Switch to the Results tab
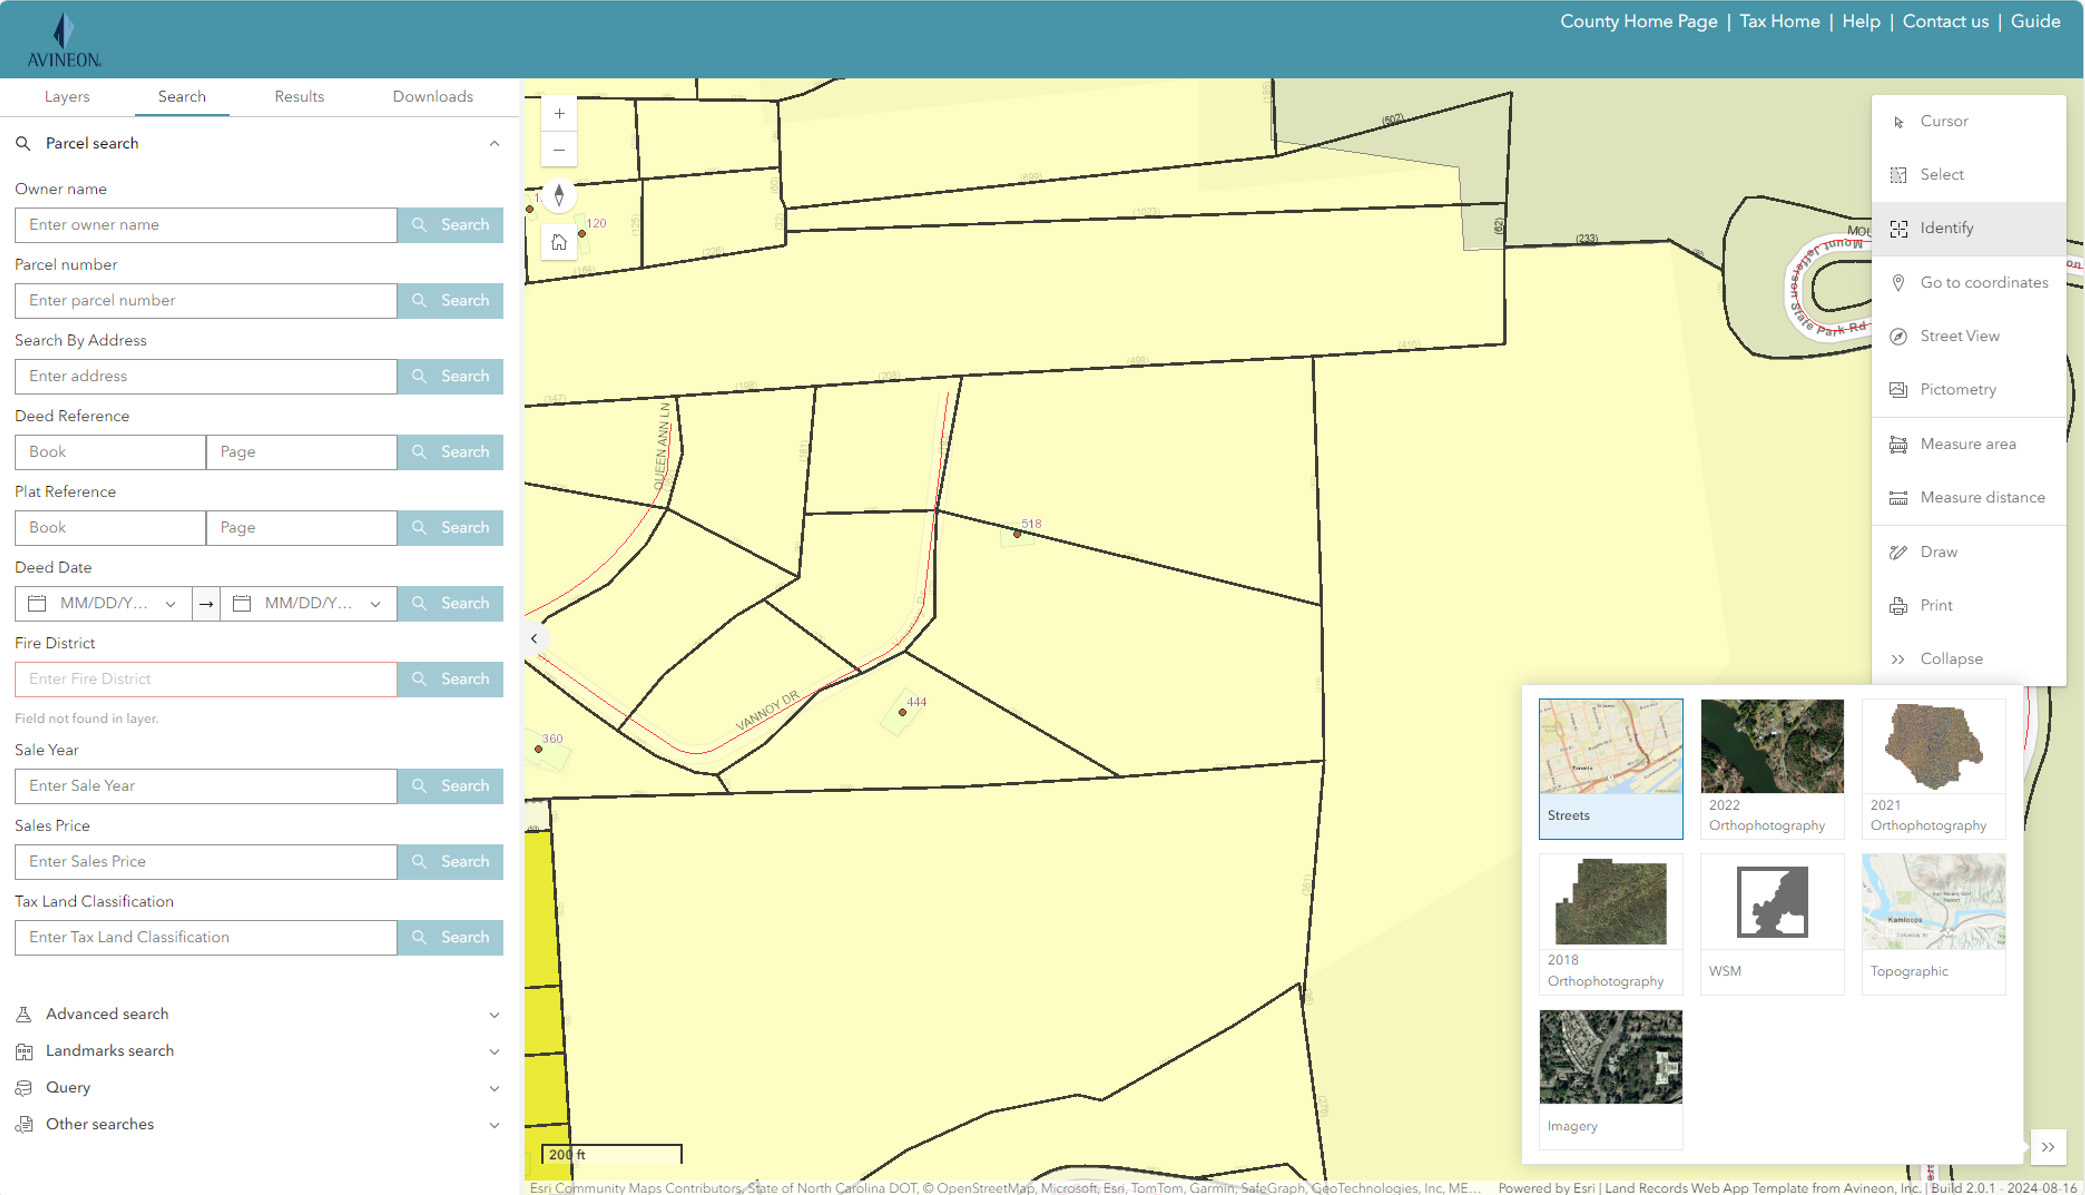The width and height of the screenshot is (2085, 1195). 298,96
